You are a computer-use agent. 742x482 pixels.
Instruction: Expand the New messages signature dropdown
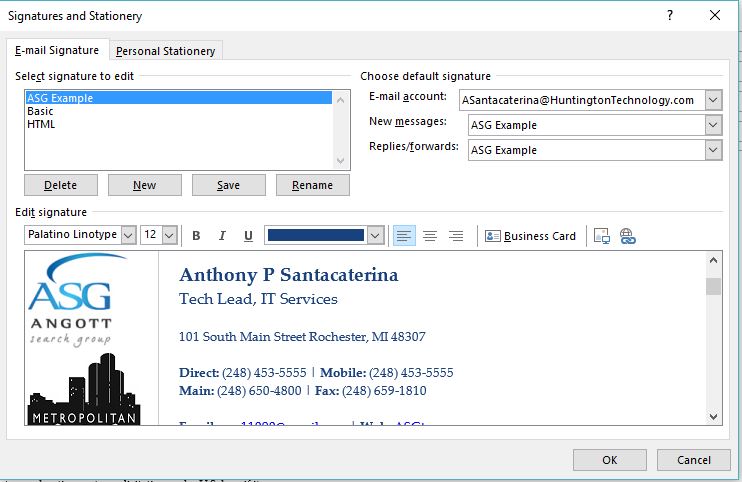(713, 125)
